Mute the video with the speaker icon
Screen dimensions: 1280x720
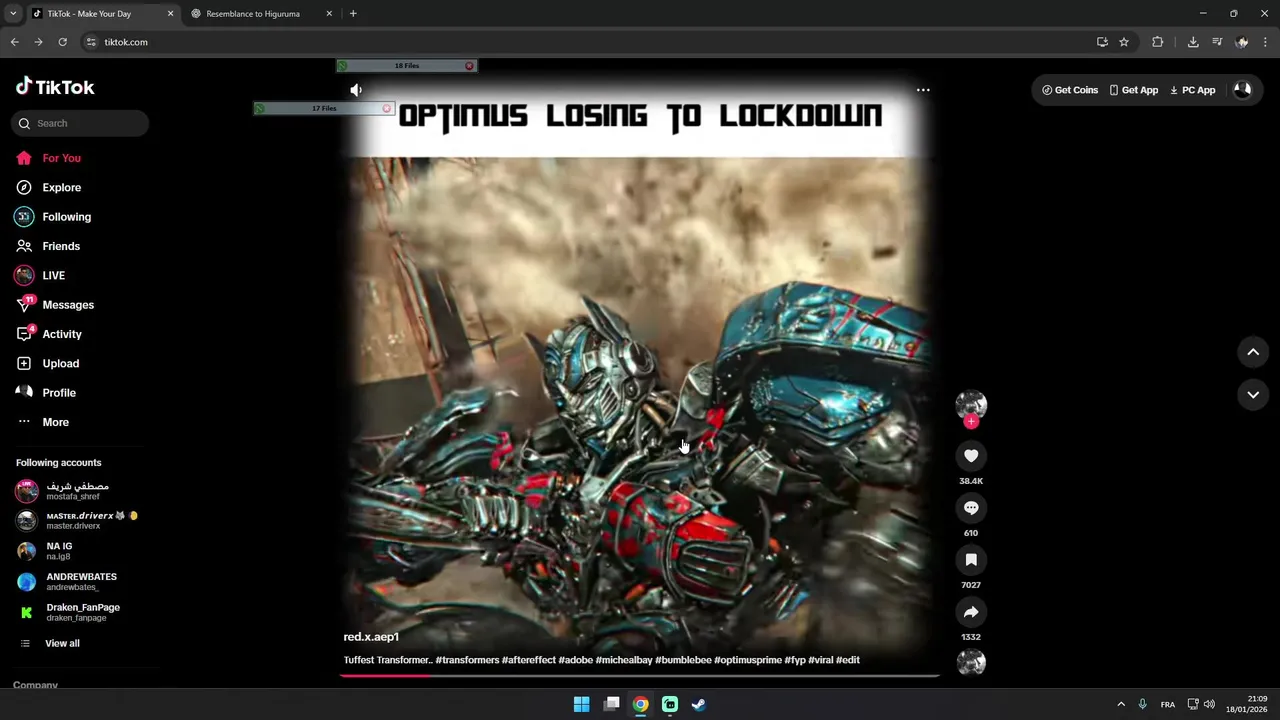point(356,90)
